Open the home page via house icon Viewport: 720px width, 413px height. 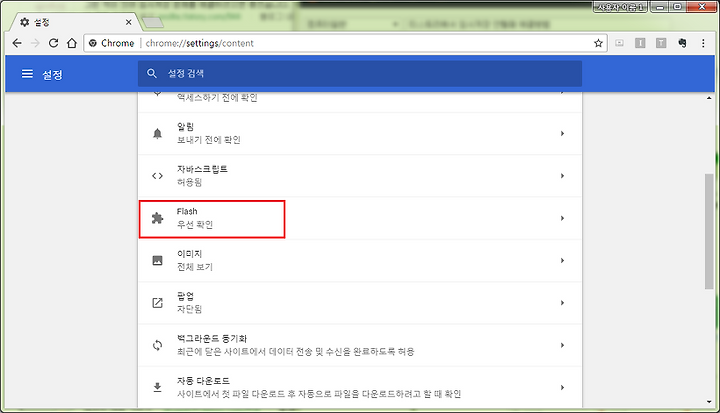coord(72,43)
